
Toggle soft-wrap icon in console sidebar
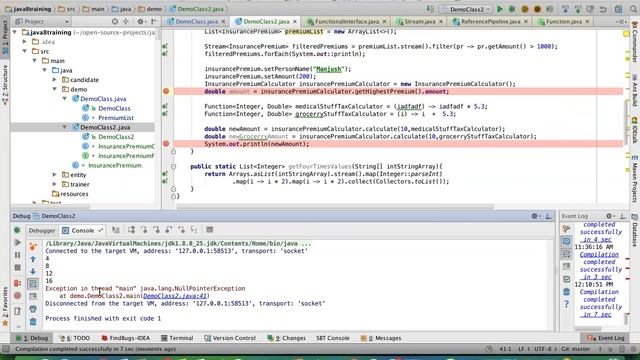33,284
